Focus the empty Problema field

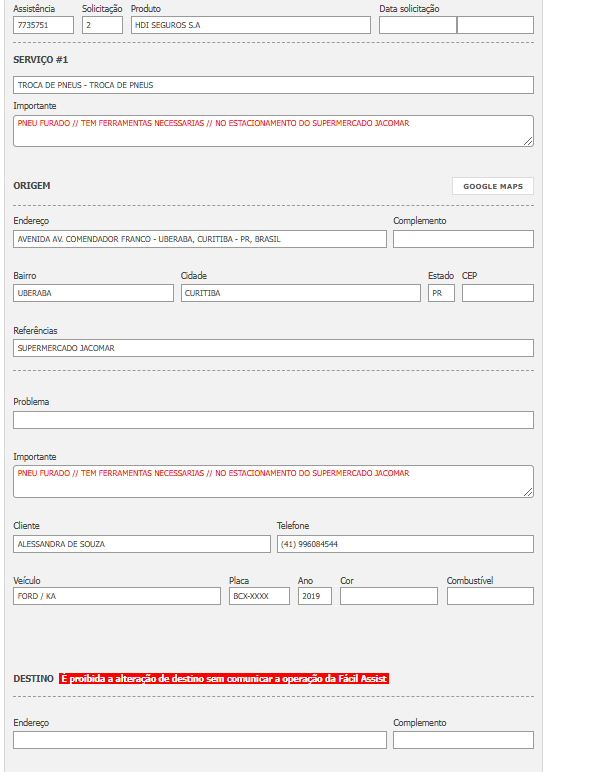click(273, 420)
